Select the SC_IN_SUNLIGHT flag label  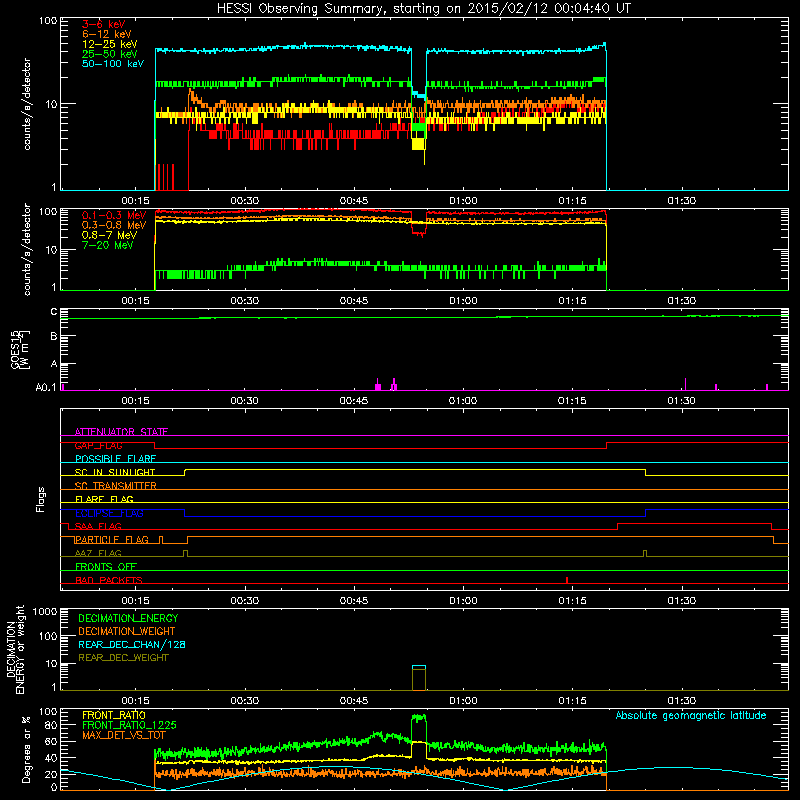tap(114, 472)
